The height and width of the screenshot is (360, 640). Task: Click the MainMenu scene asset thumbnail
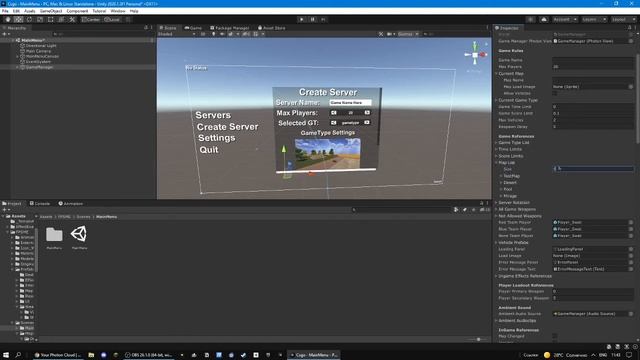coord(79,234)
